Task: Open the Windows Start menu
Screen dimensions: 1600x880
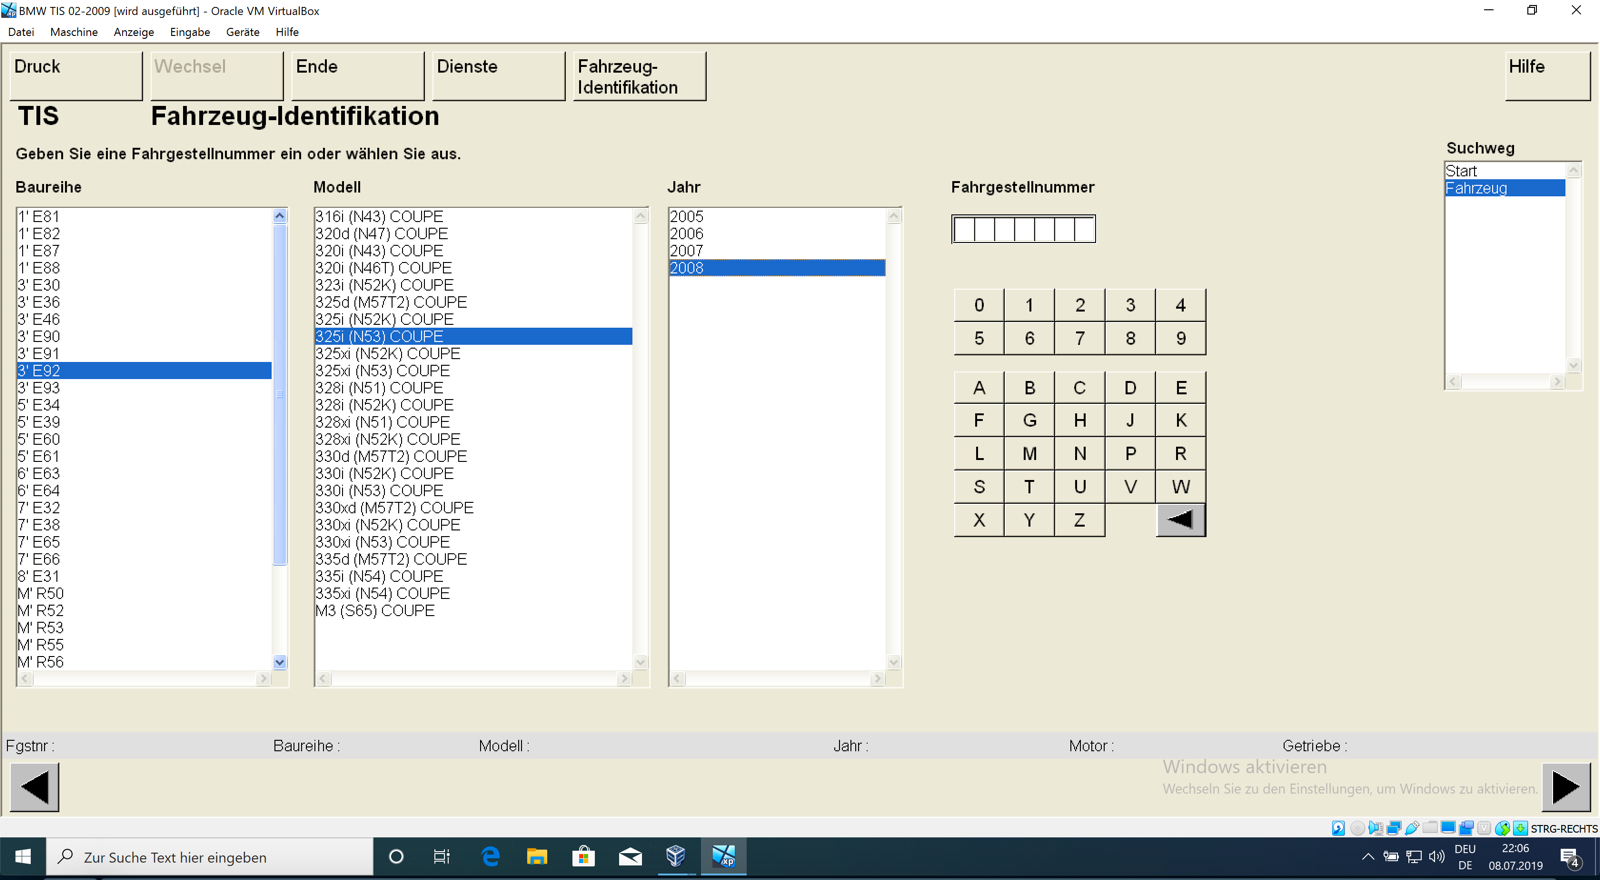Action: (x=23, y=857)
